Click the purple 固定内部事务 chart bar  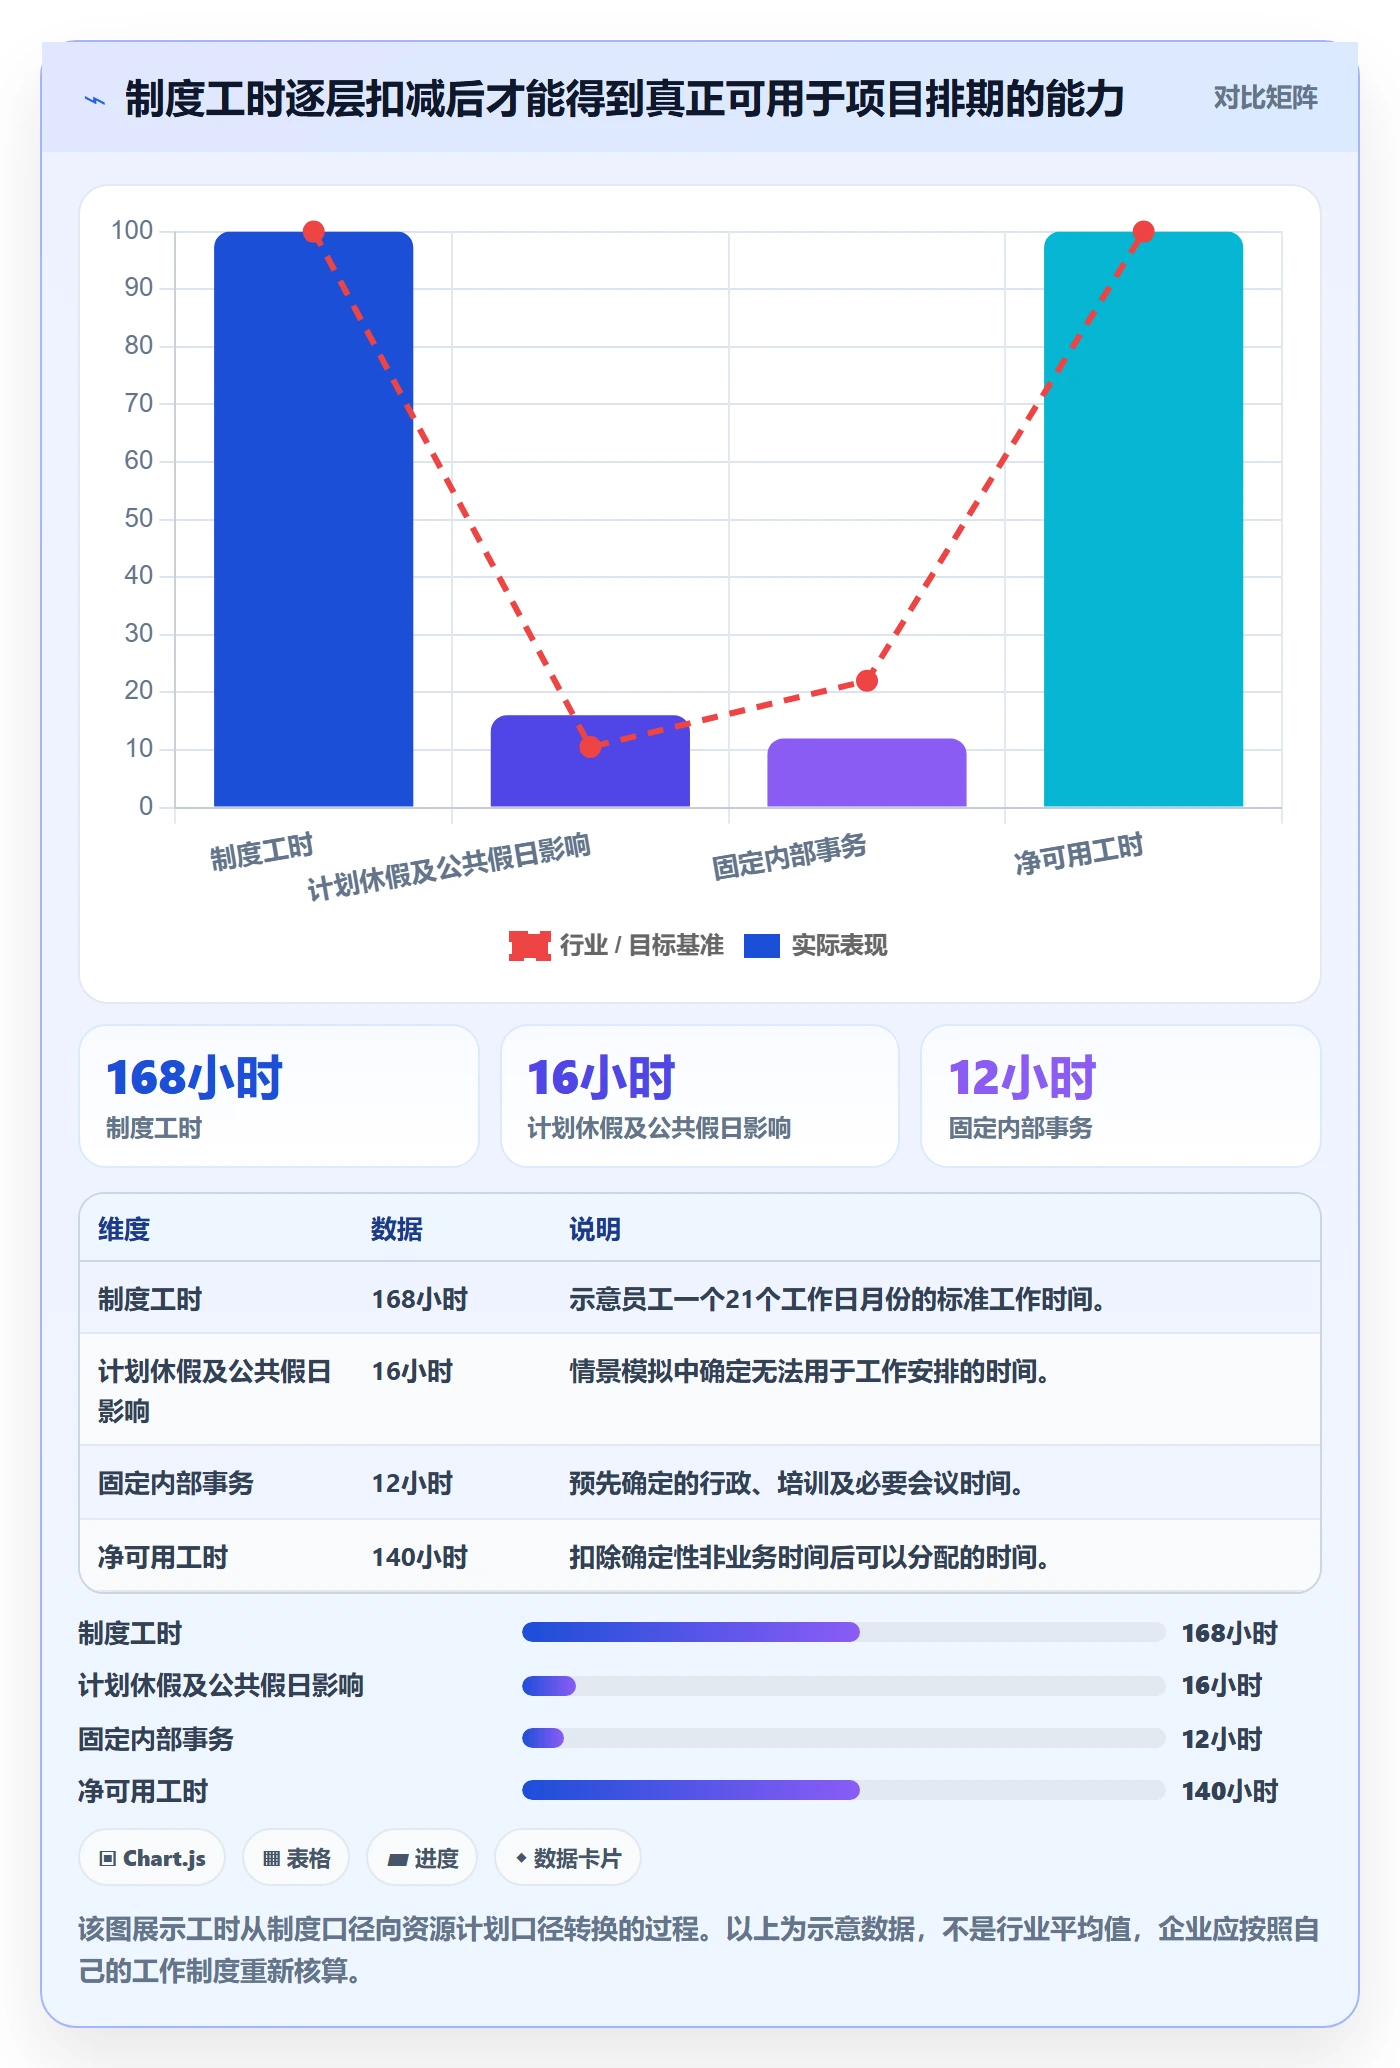click(x=867, y=772)
